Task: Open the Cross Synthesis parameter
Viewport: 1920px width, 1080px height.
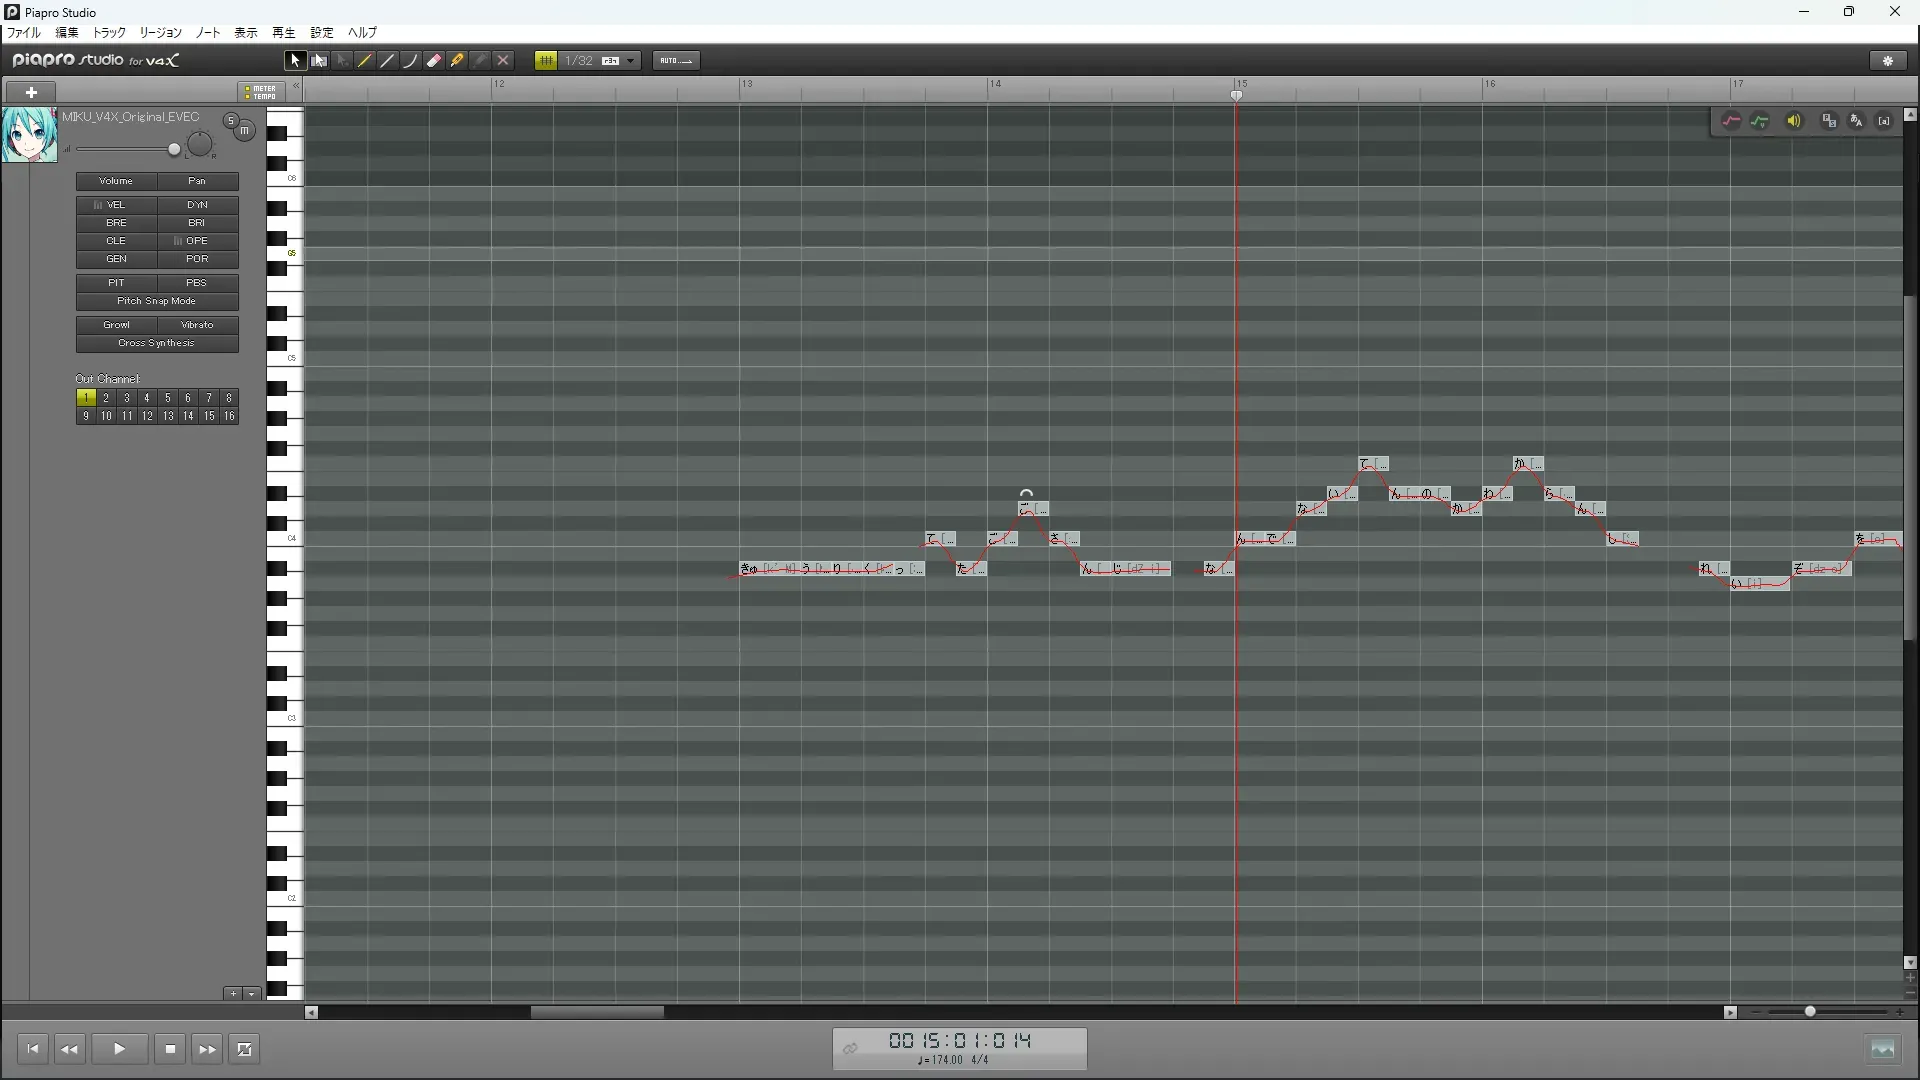Action: click(x=157, y=343)
